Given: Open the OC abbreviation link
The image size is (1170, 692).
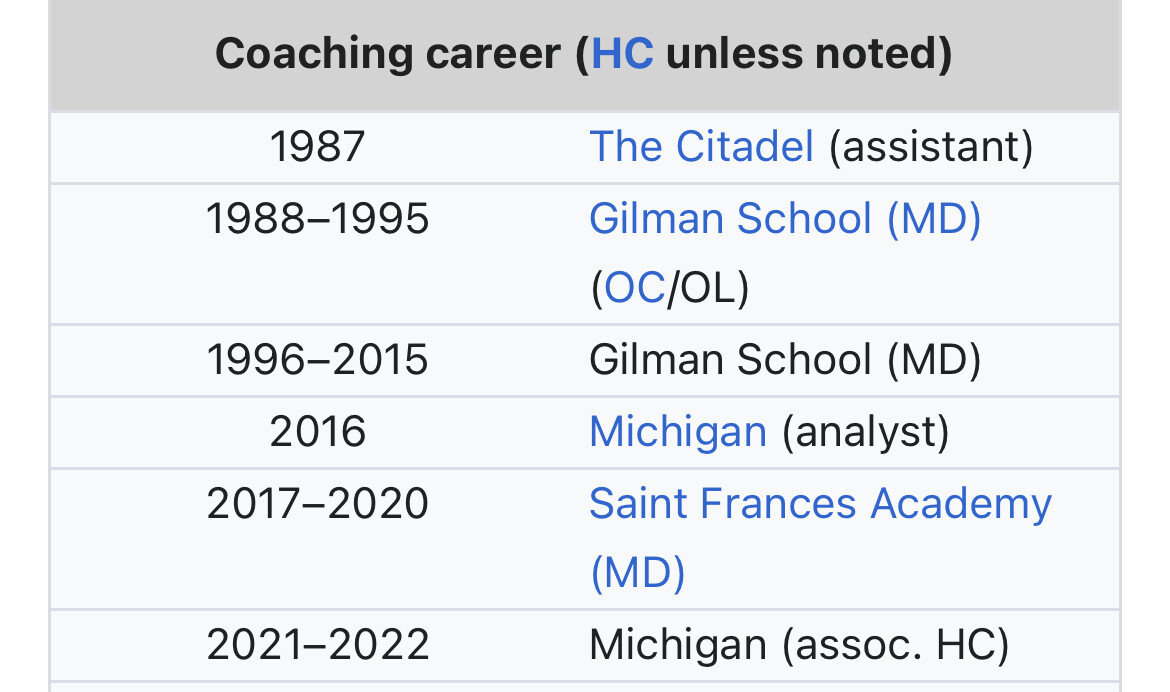Looking at the screenshot, I should click(x=634, y=288).
